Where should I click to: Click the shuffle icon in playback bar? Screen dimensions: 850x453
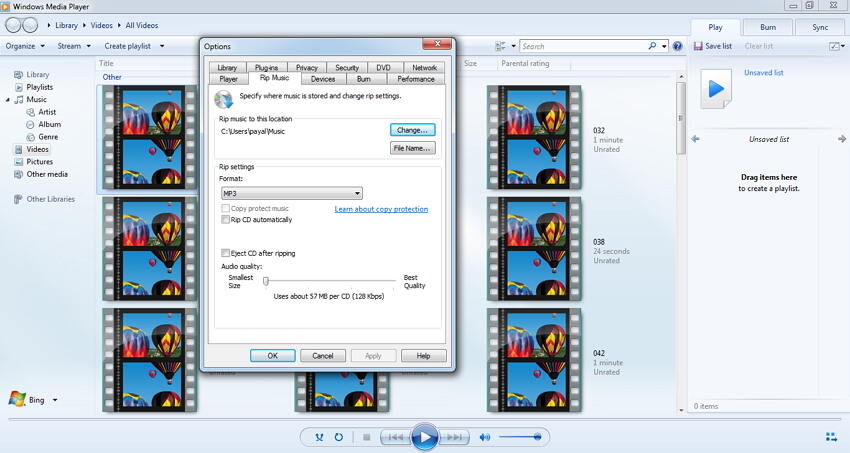[319, 437]
